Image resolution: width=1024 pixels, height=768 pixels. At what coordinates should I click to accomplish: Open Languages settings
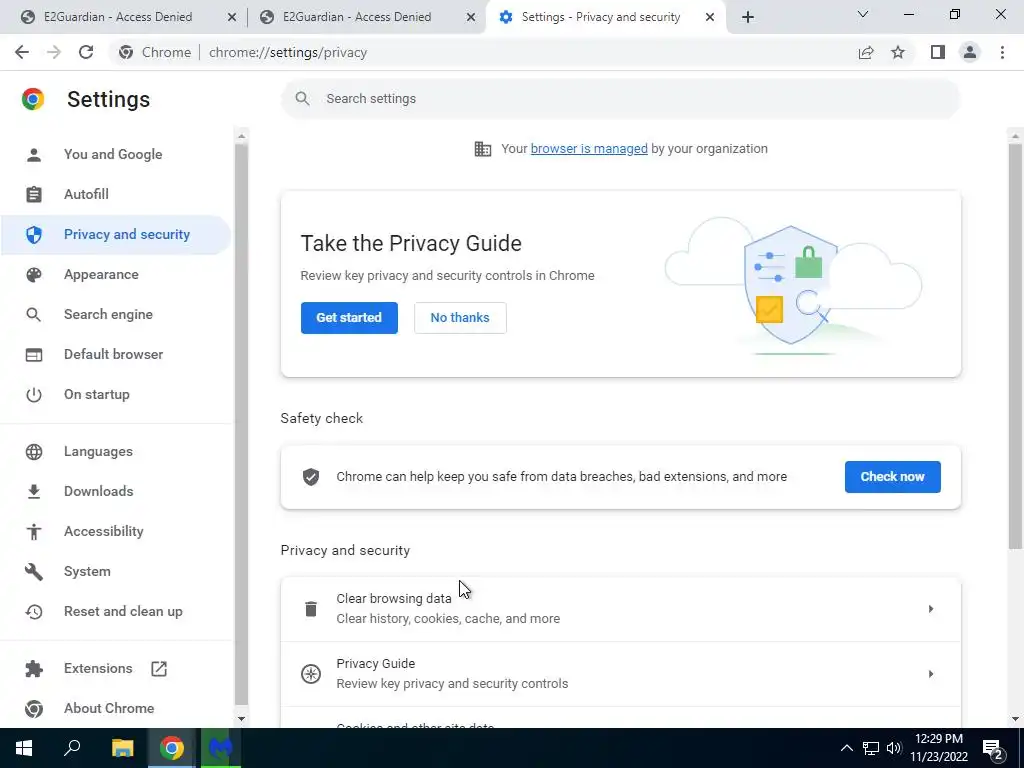(x=116, y=451)
